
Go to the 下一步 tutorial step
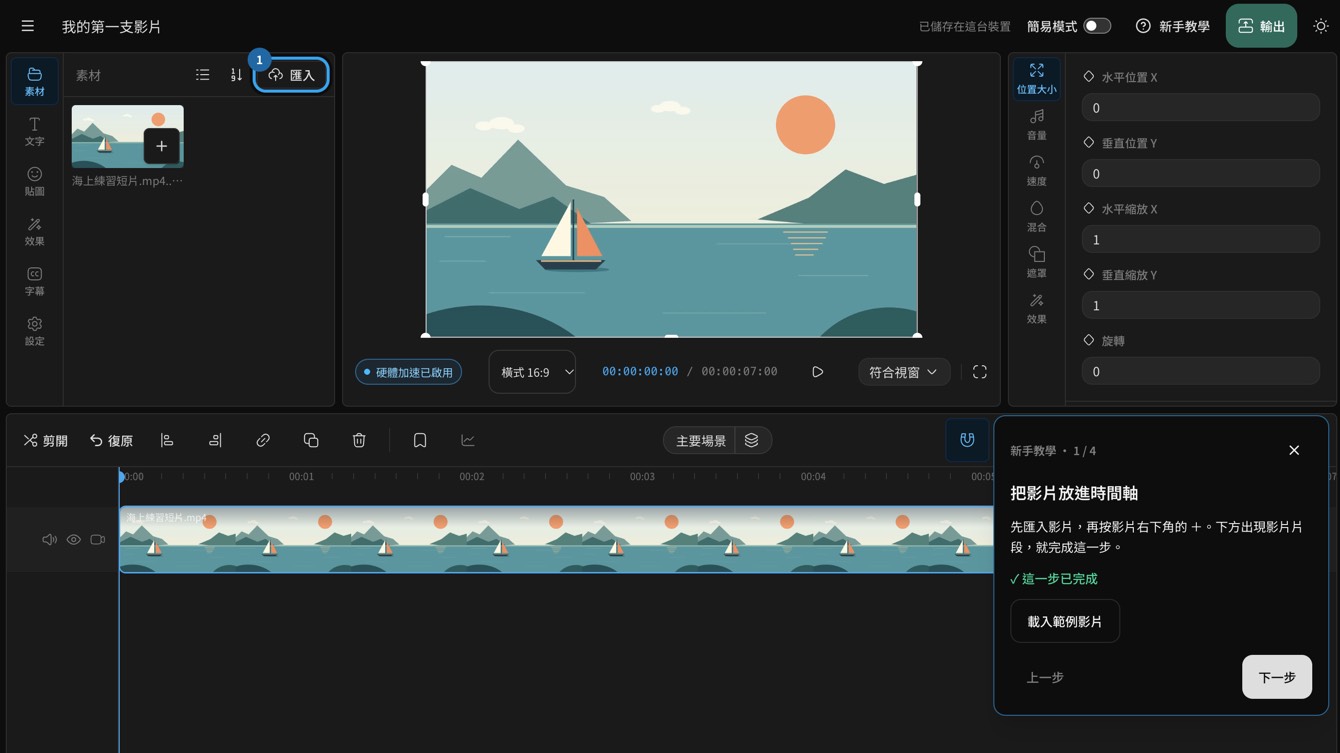pyautogui.click(x=1277, y=677)
